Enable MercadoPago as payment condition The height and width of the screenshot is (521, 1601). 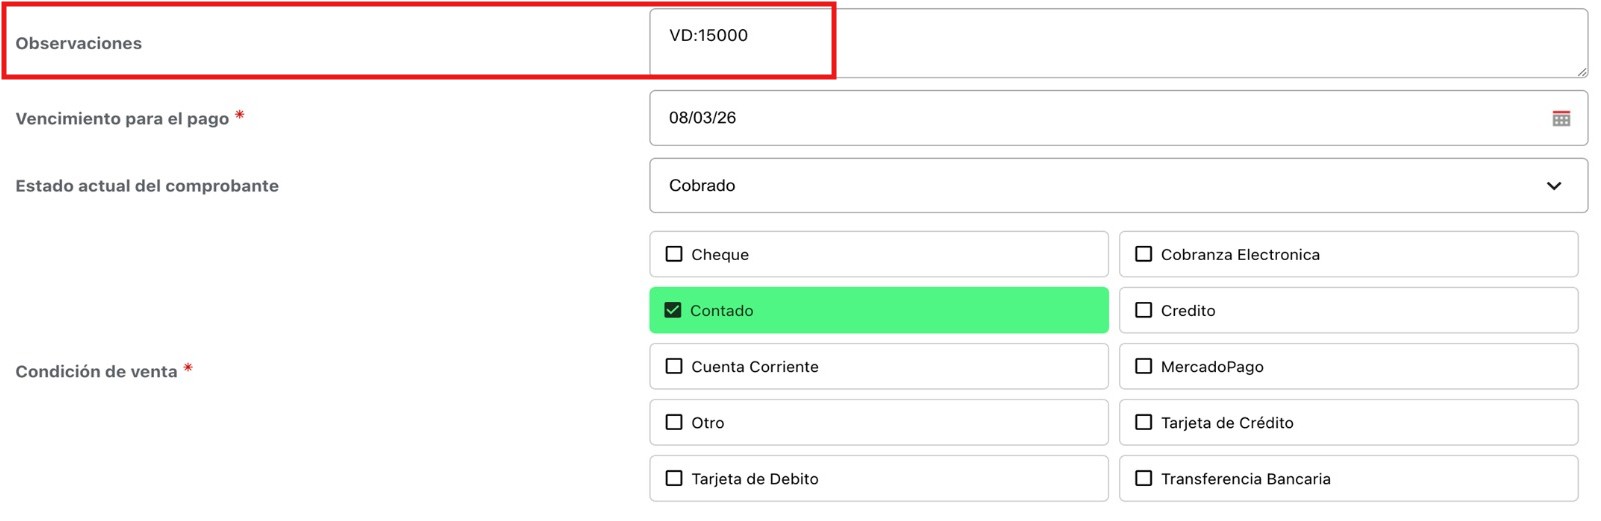pos(1143,366)
